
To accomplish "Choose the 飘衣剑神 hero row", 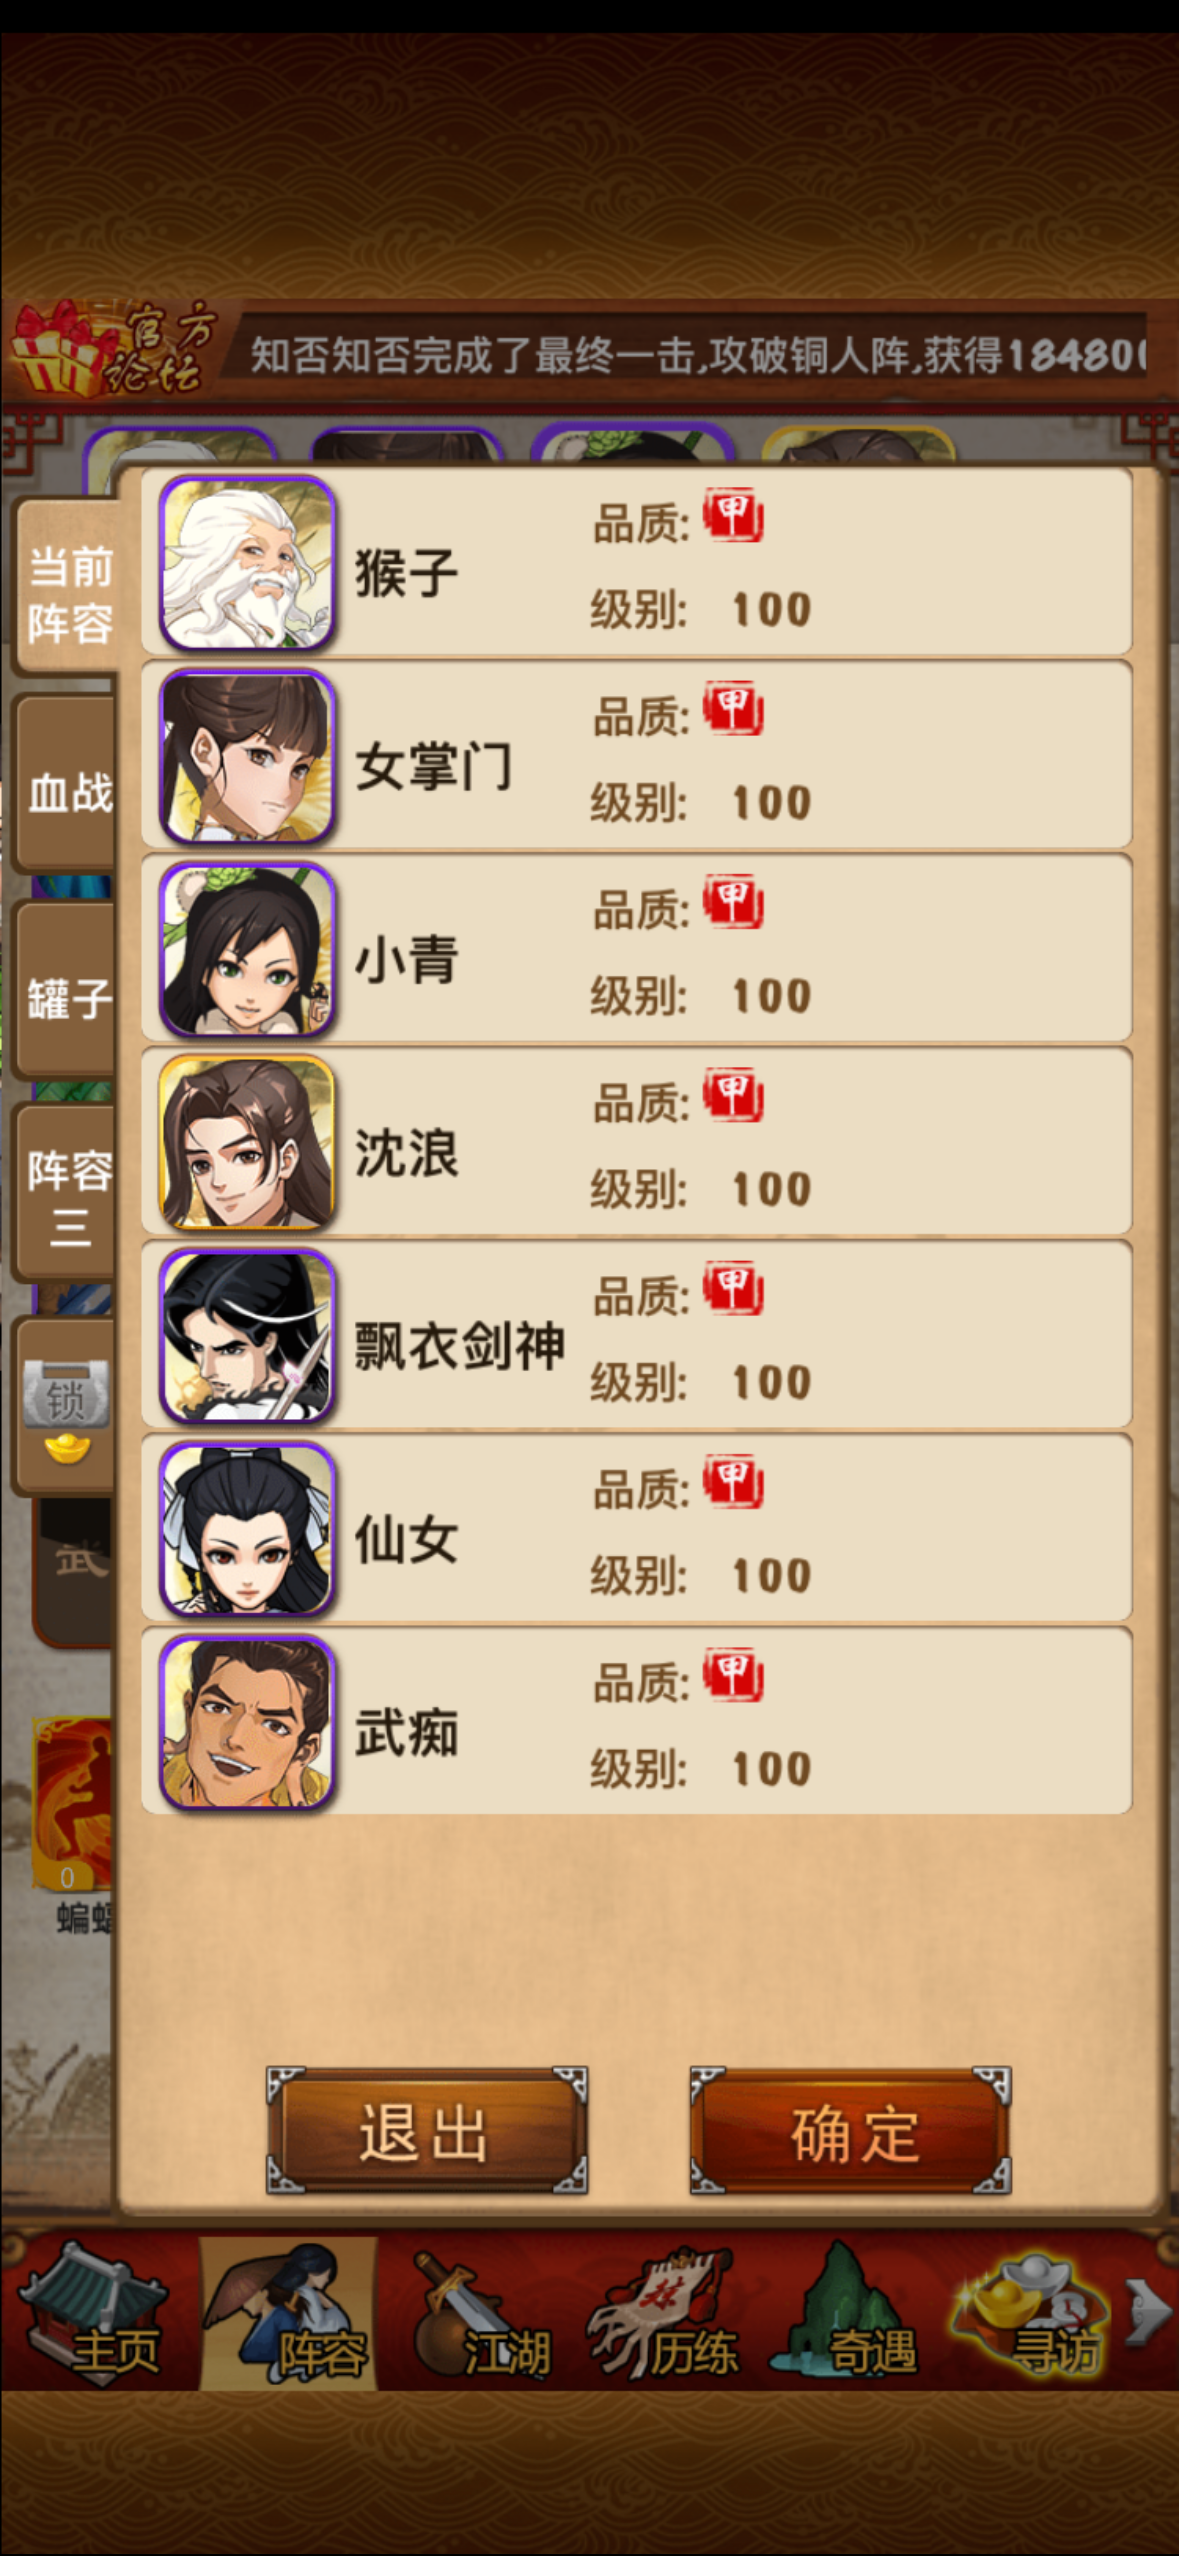I will pyautogui.click(x=637, y=1336).
